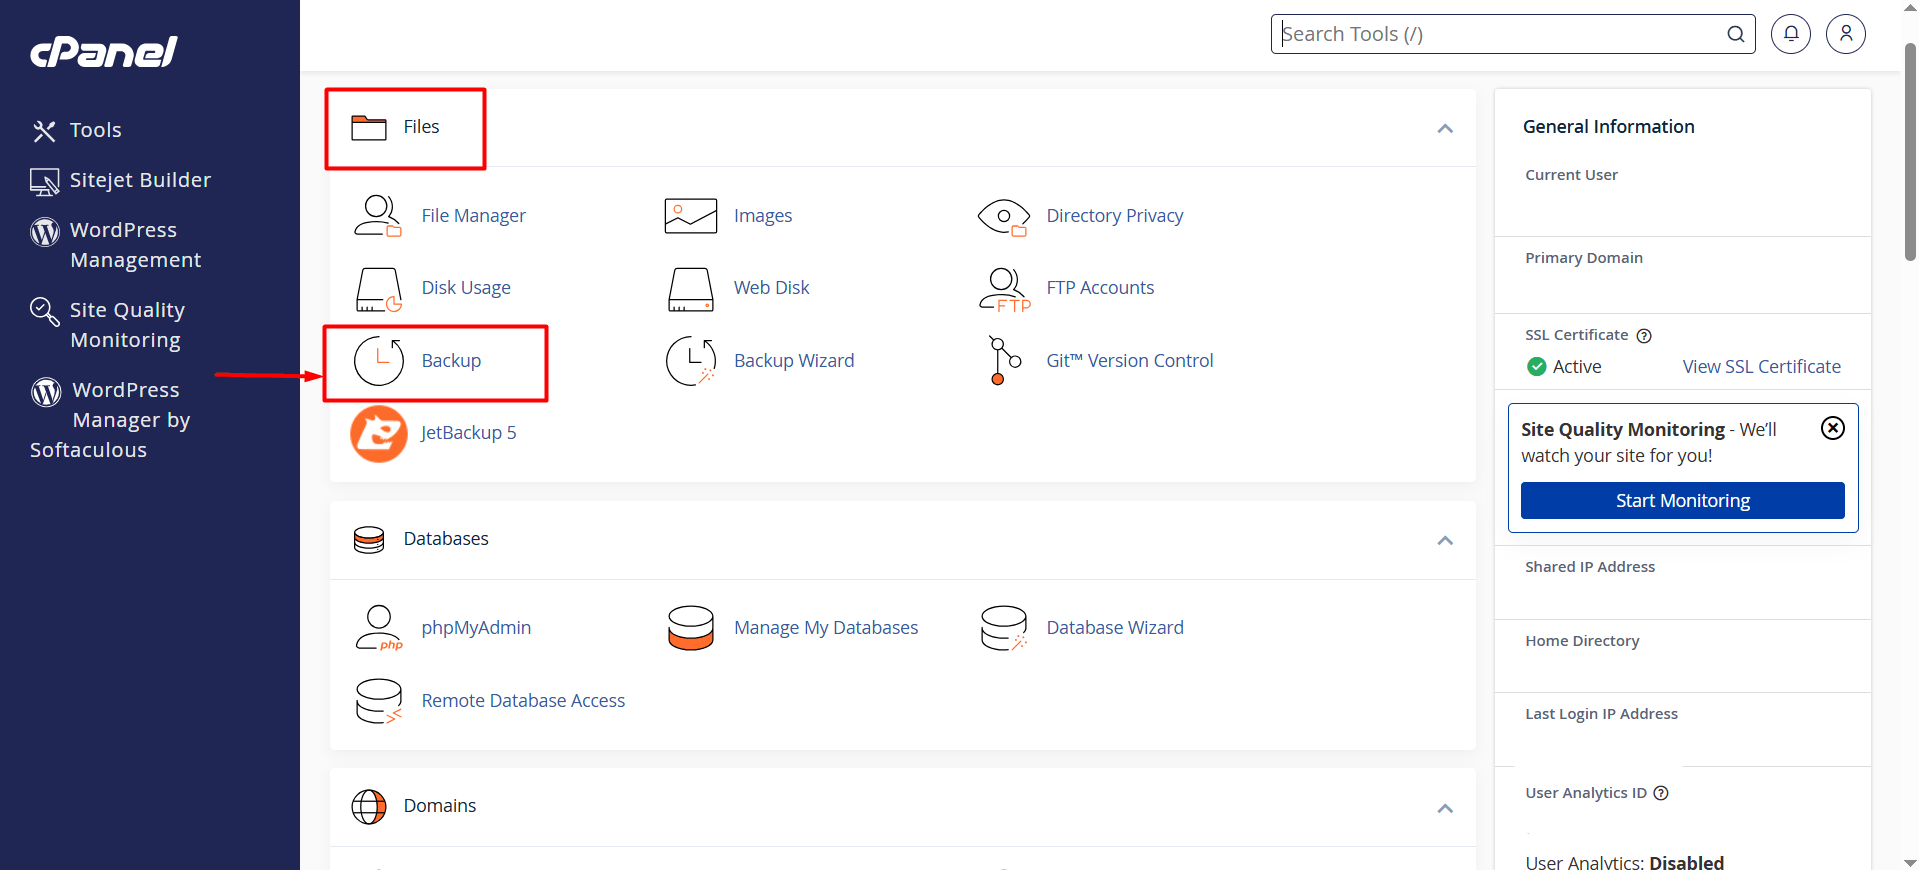
Task: Open the phpMyAdmin icon
Action: tap(378, 628)
